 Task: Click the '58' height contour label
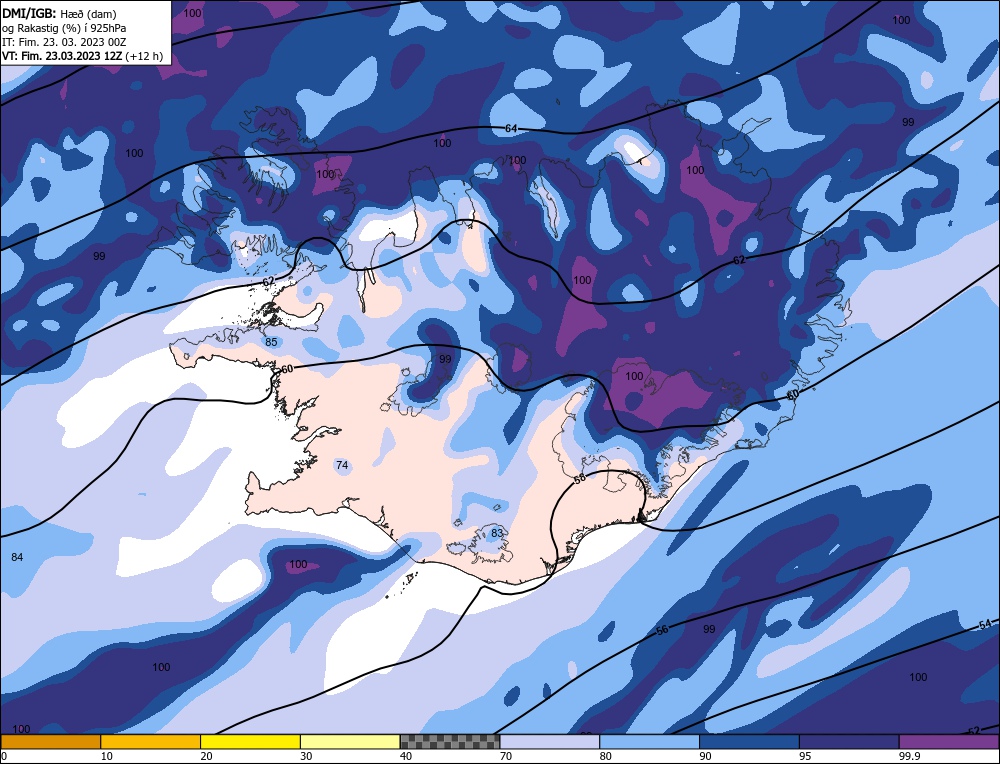[580, 479]
